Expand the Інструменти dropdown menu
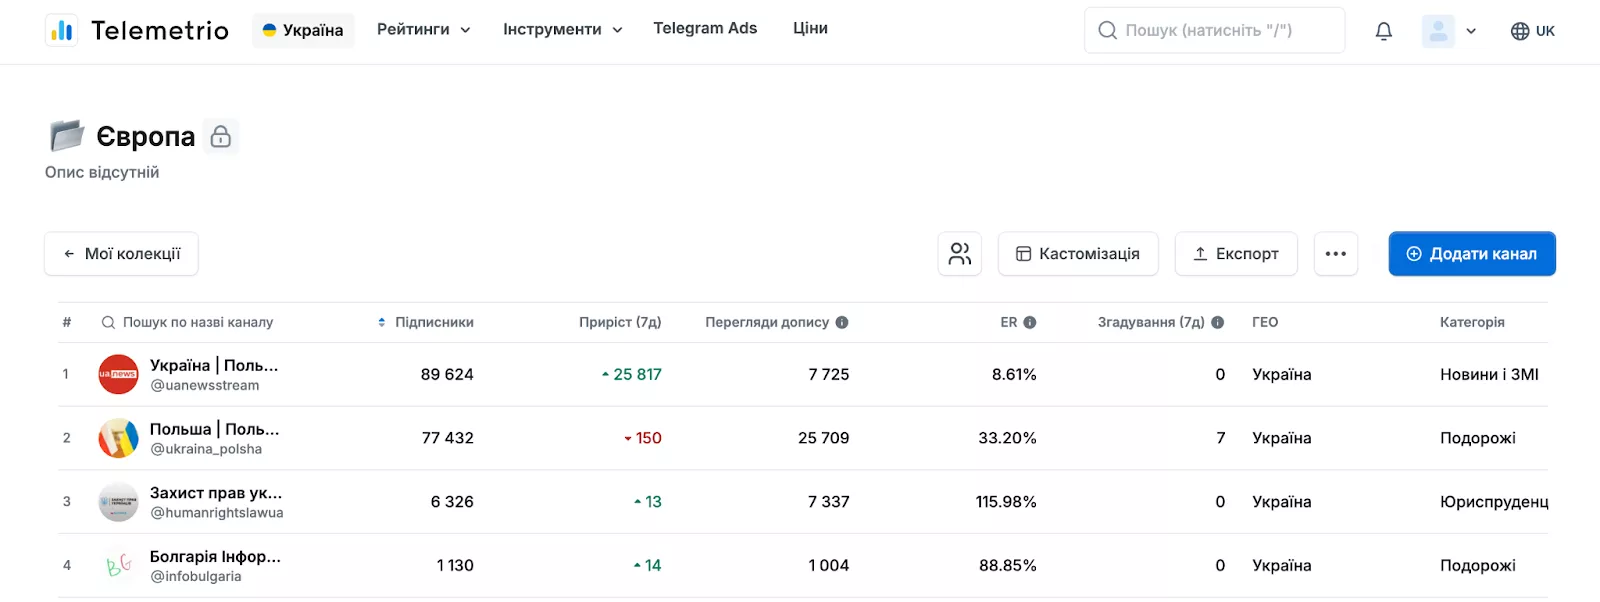 point(563,30)
